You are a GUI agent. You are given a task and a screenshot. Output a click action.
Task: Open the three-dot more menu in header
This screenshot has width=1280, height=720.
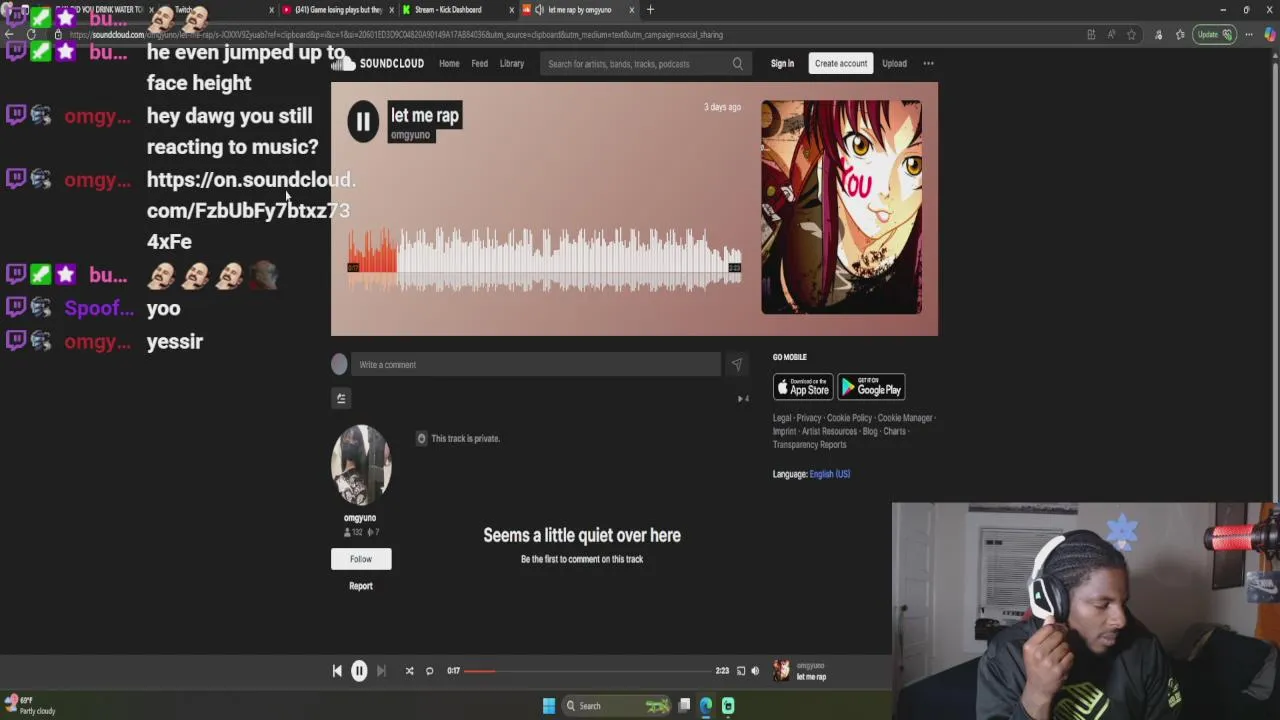pos(928,64)
